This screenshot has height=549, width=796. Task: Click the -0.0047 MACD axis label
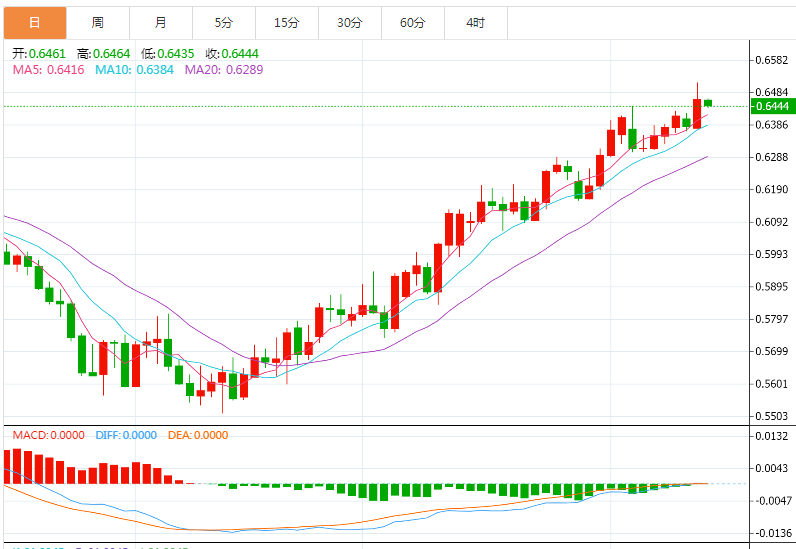coord(772,501)
